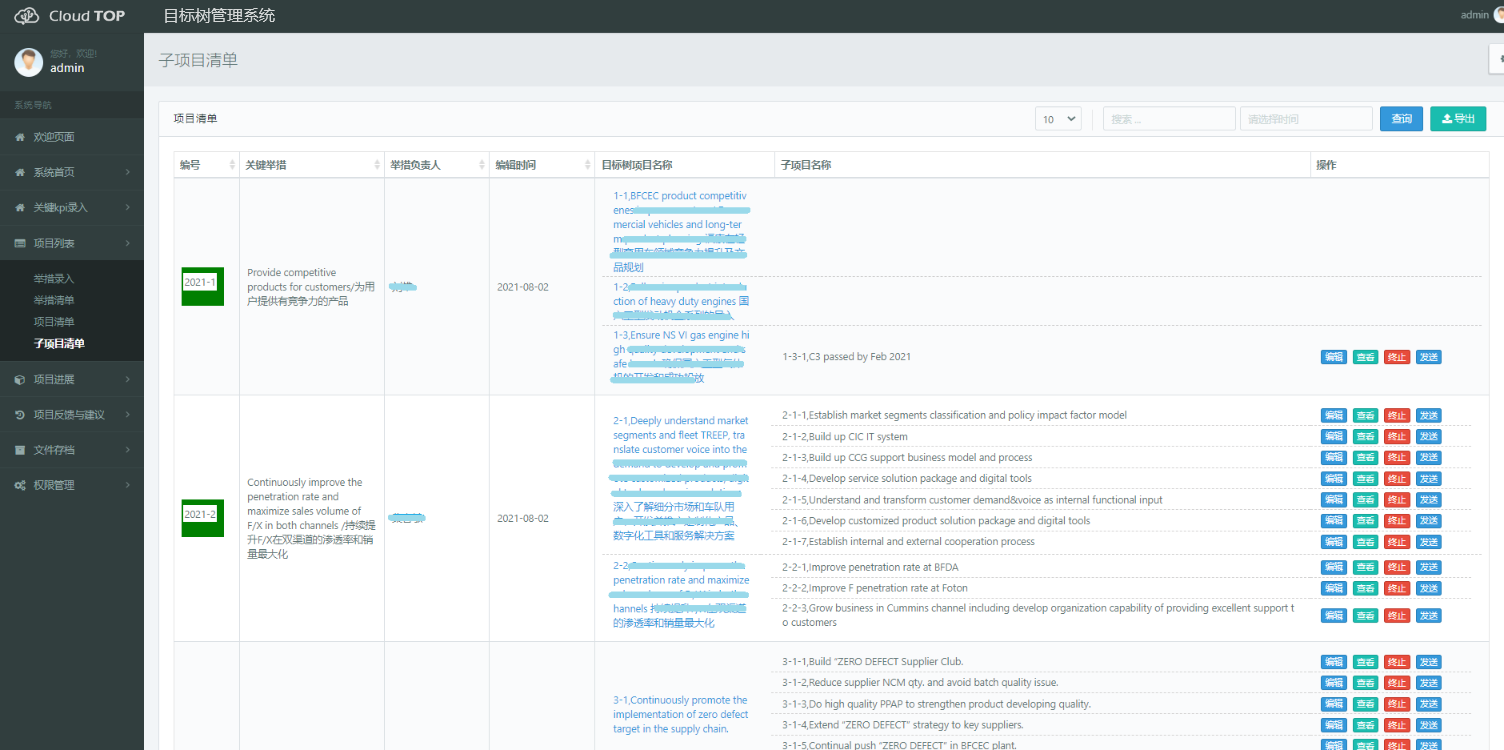Click 终止 for 1-3-1 C3 passed by Feb 2021
This screenshot has width=1504, height=750.
click(1397, 357)
